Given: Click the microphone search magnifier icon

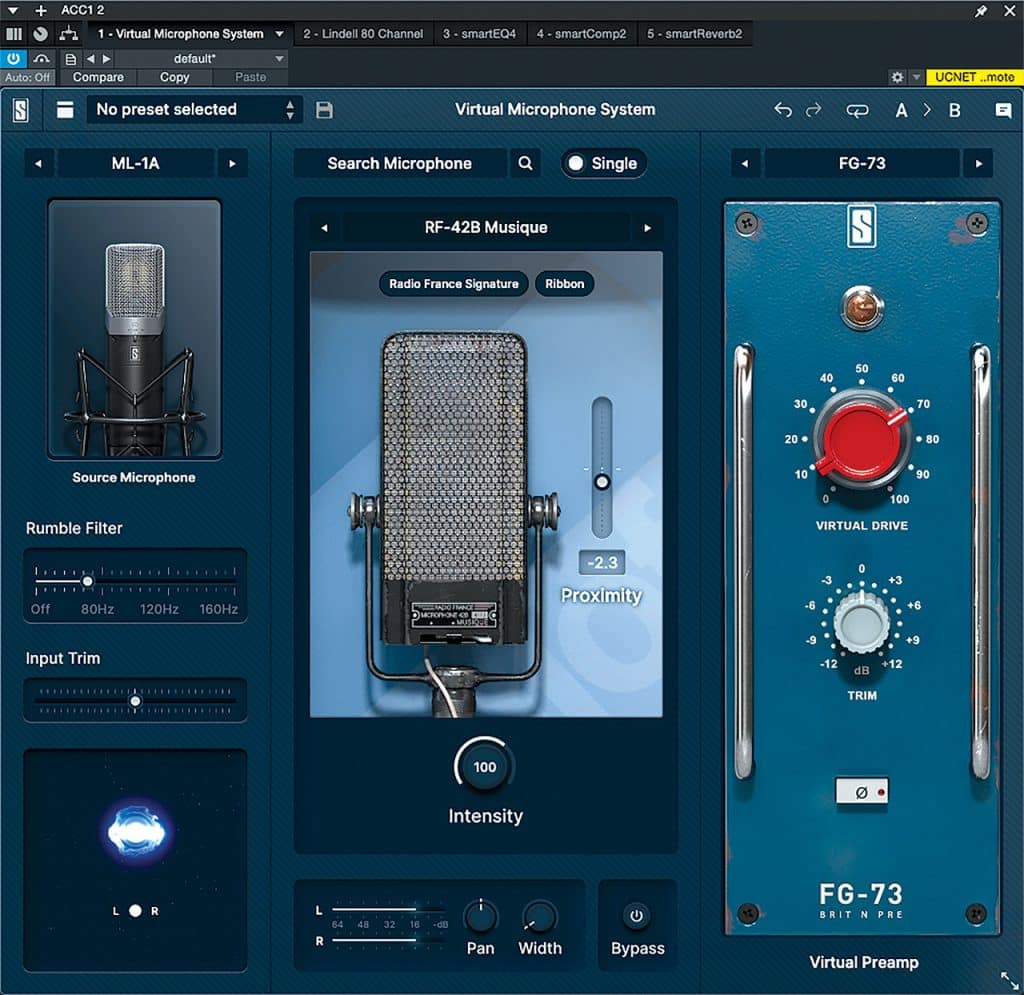Looking at the screenshot, I should coord(525,164).
